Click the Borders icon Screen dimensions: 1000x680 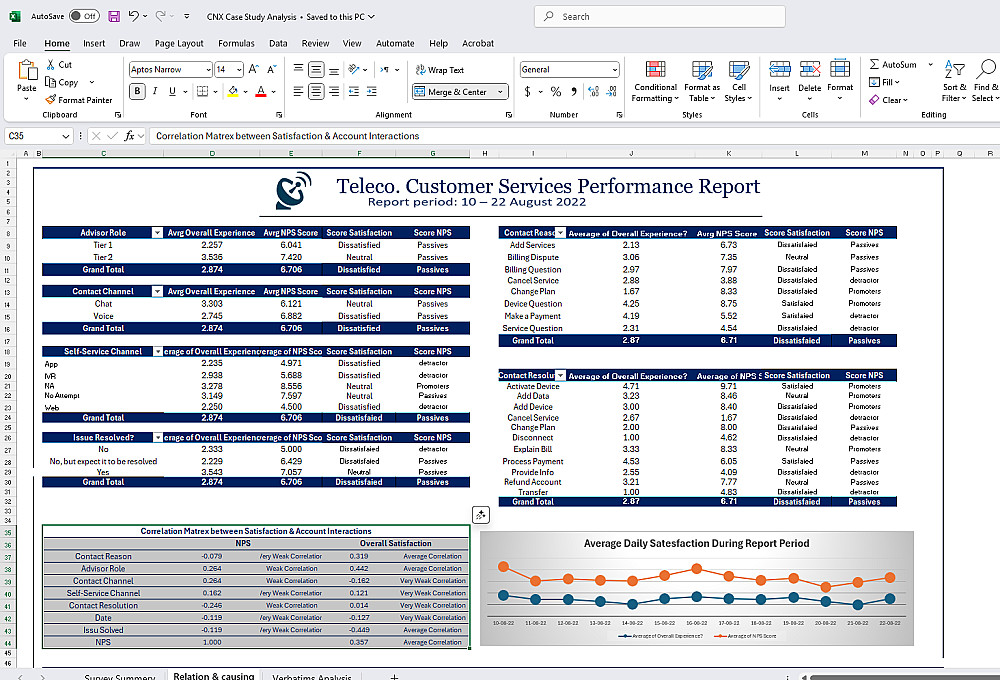(x=202, y=91)
